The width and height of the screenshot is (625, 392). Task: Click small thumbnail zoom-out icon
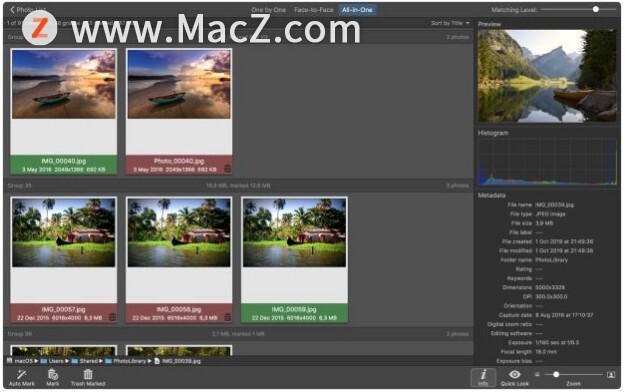537,374
